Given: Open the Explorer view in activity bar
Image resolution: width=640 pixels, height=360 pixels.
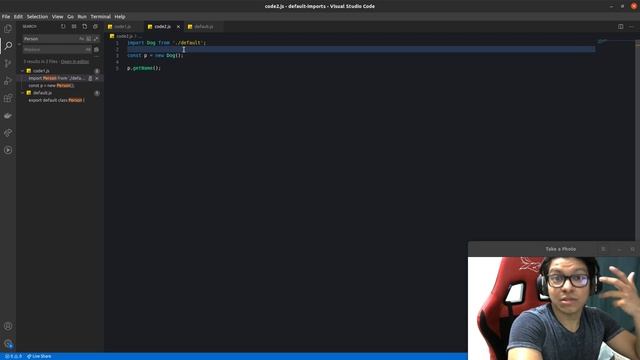Looking at the screenshot, I should point(8,29).
